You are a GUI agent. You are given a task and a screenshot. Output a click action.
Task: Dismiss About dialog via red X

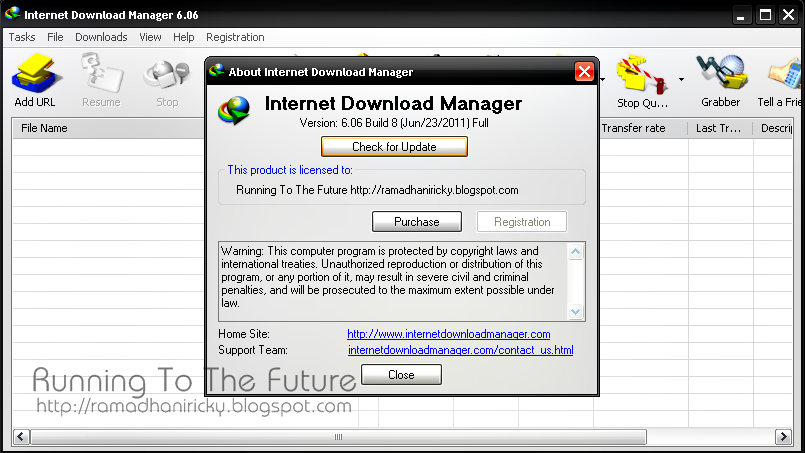pos(584,72)
